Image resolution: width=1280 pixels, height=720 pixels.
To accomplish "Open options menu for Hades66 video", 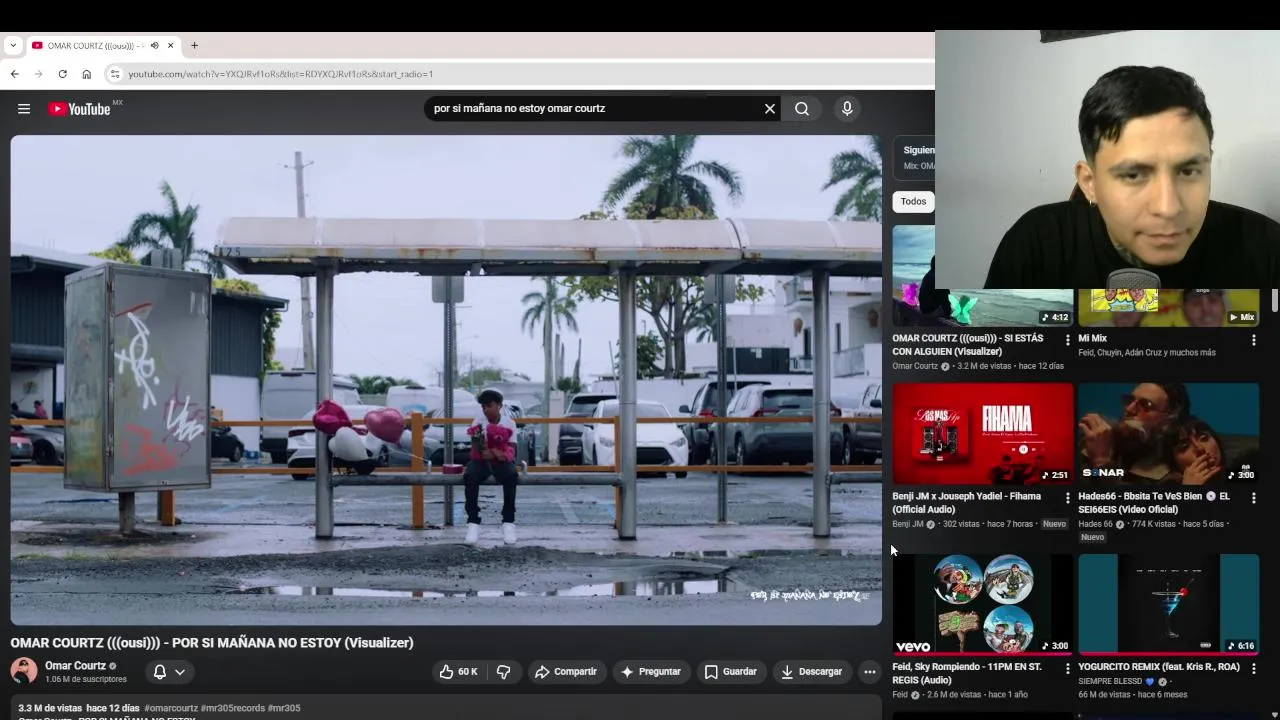I will pyautogui.click(x=1254, y=498).
